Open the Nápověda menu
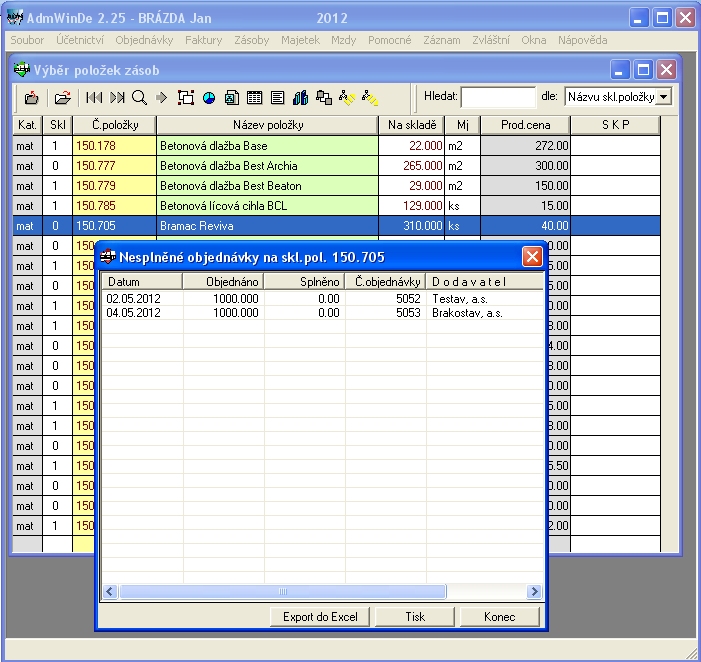701x662 pixels. (x=583, y=40)
